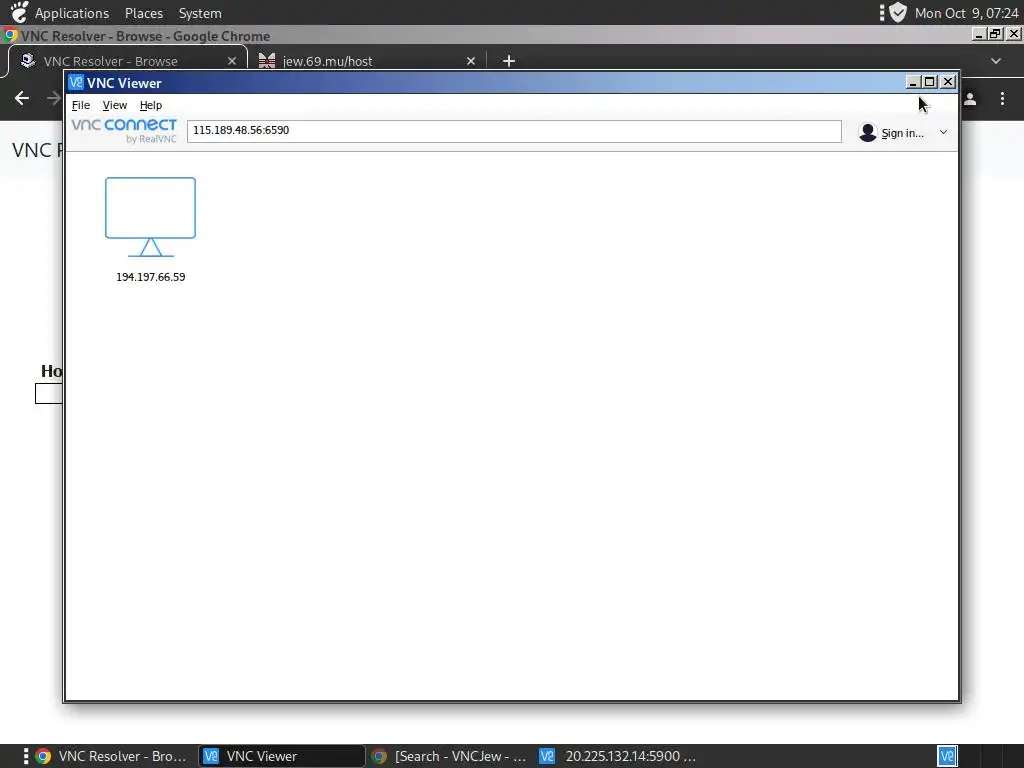Maximize the VNC Viewer window
The image size is (1024, 768).
(930, 82)
